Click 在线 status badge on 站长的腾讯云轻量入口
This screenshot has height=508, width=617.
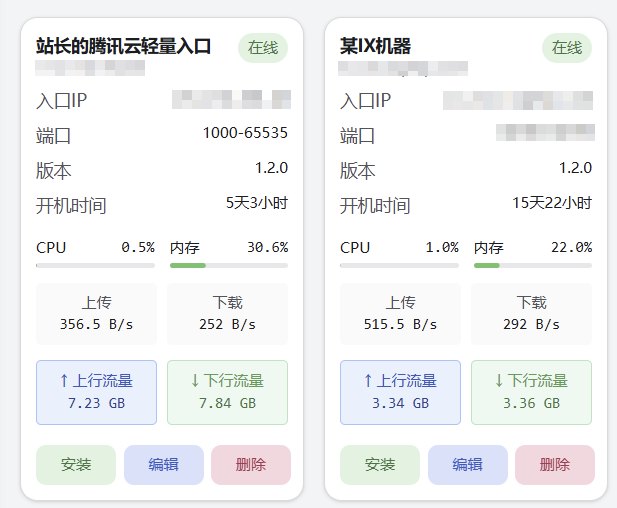coord(263,48)
